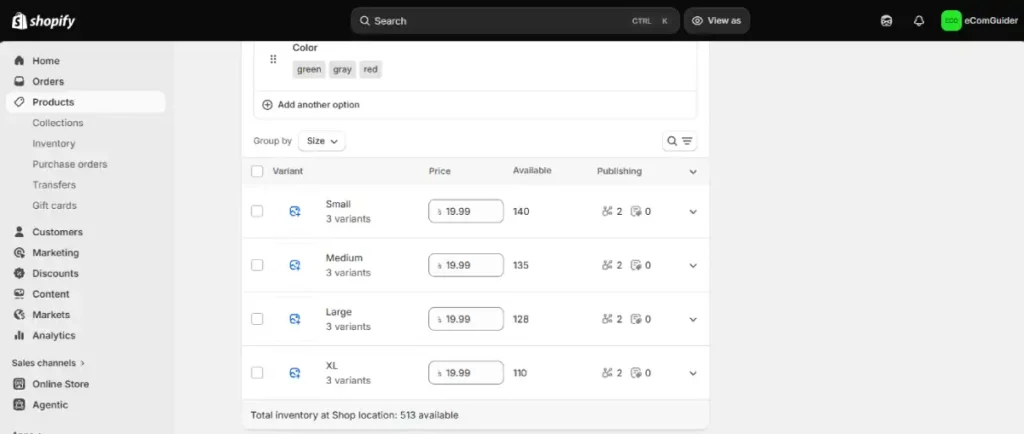Click the Customers person icon
Screen dimensions: 1024x434
[x=20, y=232]
